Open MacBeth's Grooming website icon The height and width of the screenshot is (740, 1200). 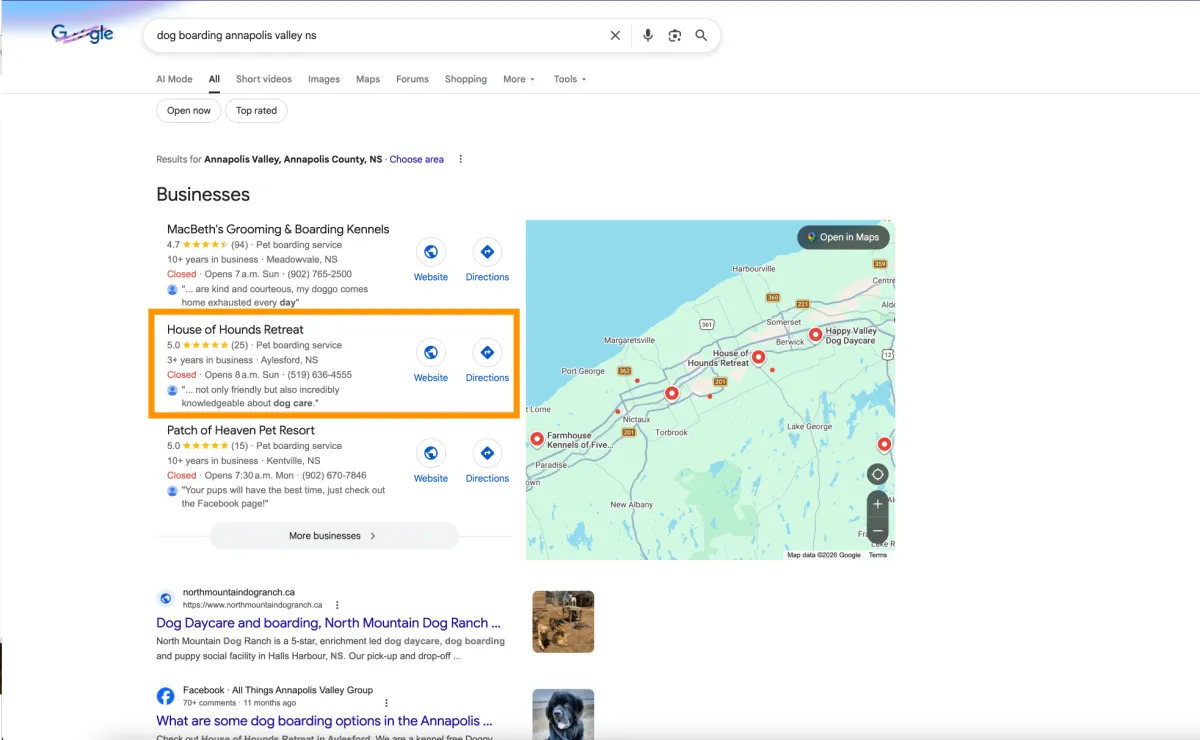coord(431,252)
